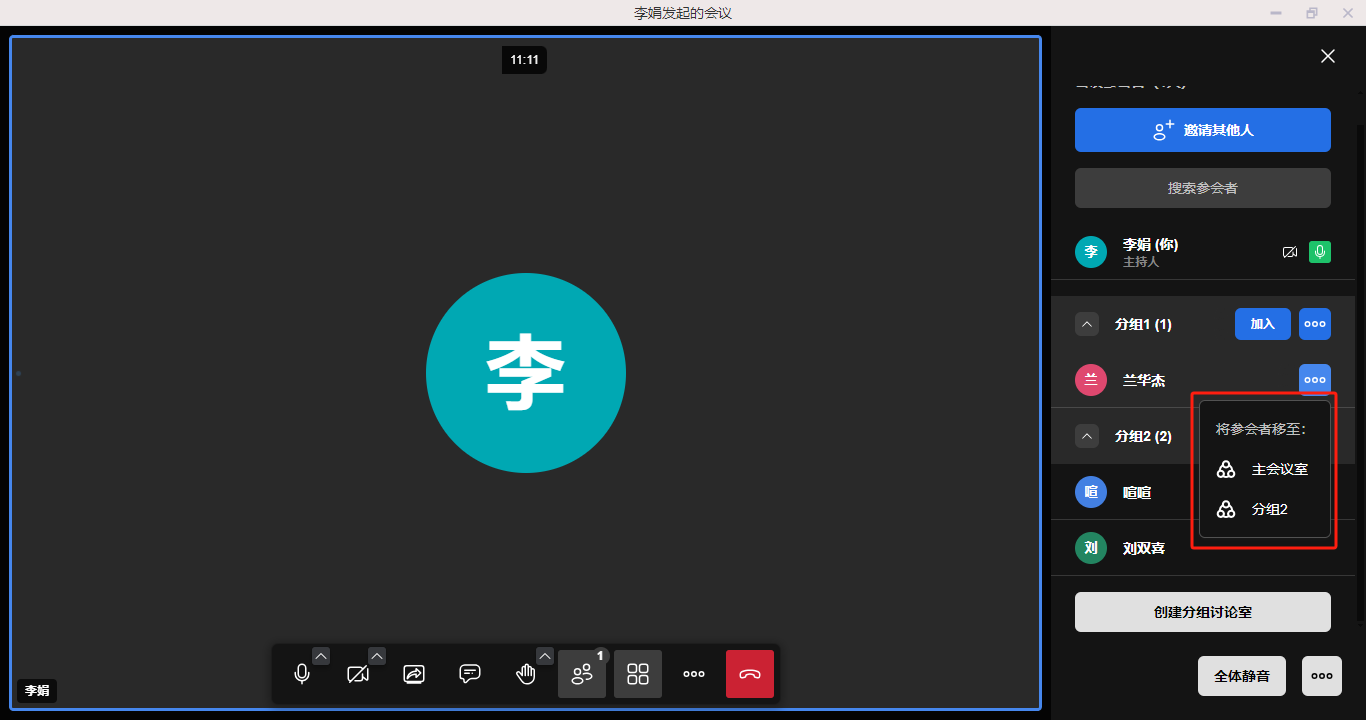The width and height of the screenshot is (1366, 720).
Task: Click the share screen icon
Action: (414, 674)
